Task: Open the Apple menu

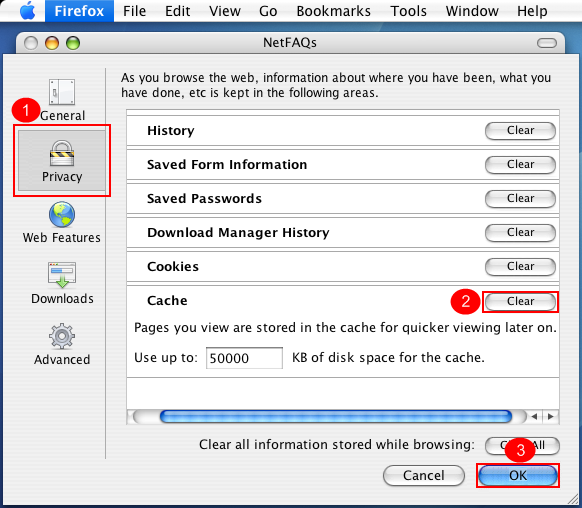Action: pyautogui.click(x=27, y=11)
